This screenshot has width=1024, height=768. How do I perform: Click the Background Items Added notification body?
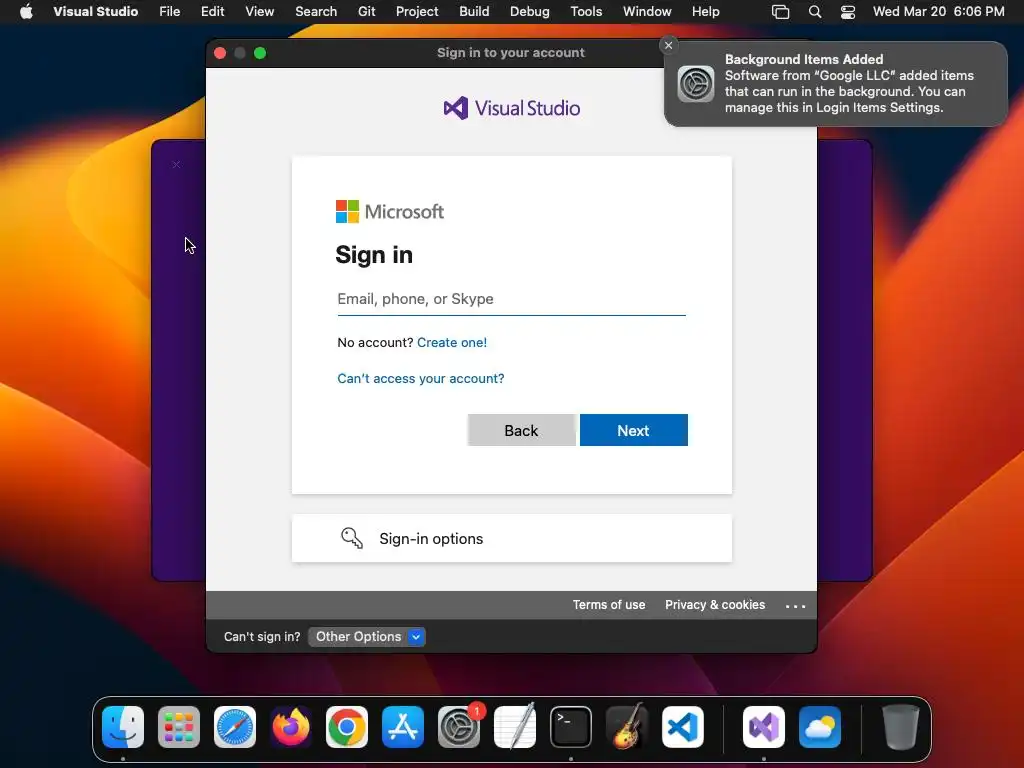click(x=836, y=84)
